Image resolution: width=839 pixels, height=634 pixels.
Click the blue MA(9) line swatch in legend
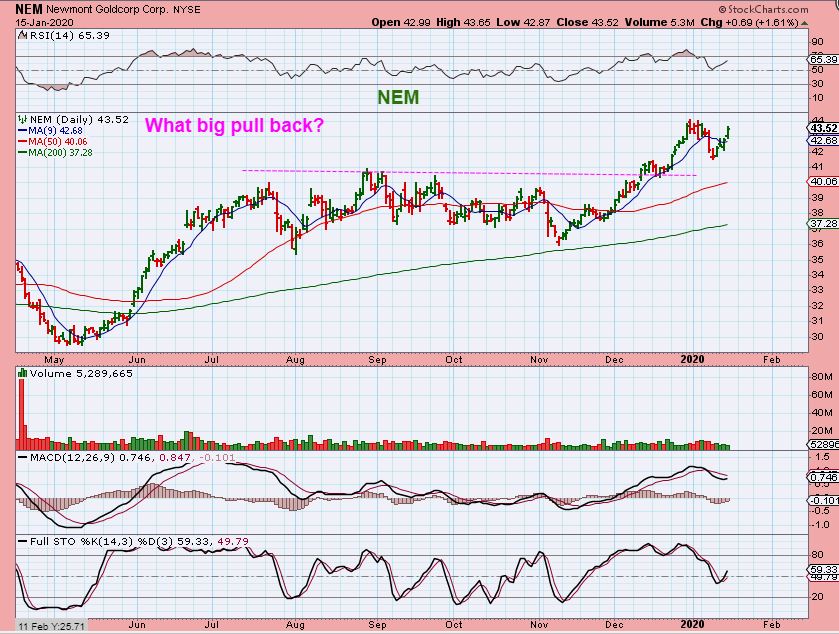click(23, 131)
